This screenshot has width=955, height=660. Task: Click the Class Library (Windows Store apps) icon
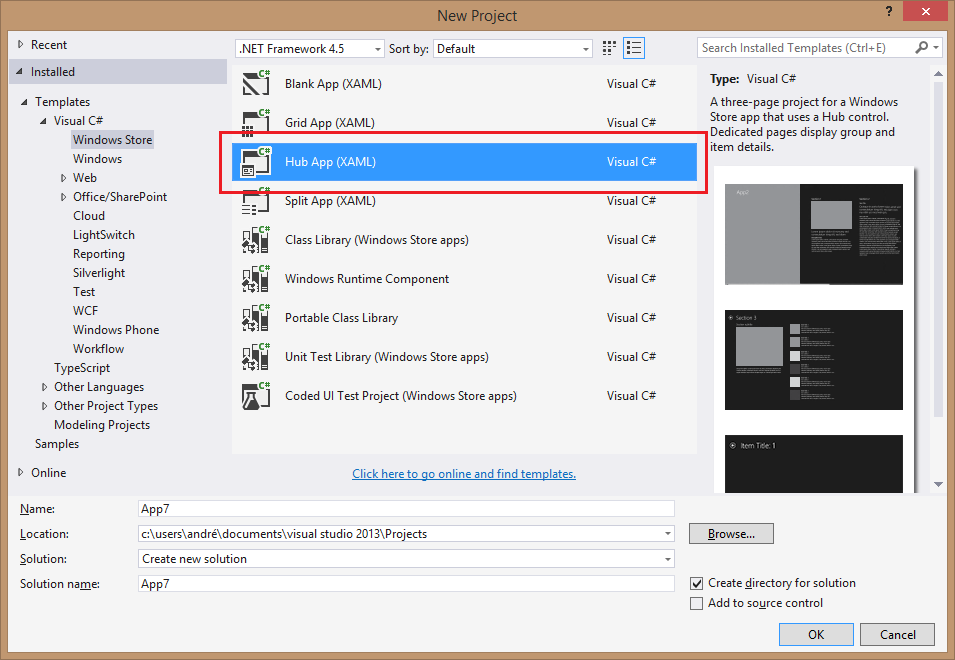[256, 240]
